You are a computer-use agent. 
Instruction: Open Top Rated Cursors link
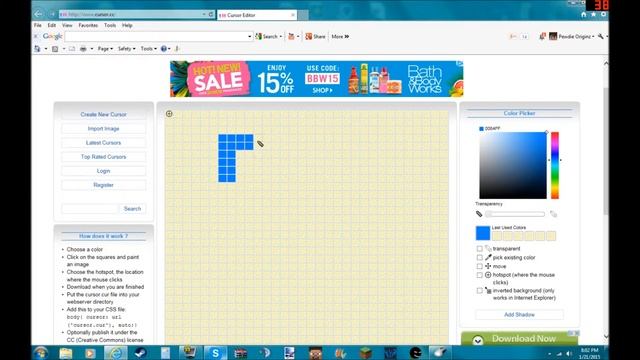click(x=103, y=157)
